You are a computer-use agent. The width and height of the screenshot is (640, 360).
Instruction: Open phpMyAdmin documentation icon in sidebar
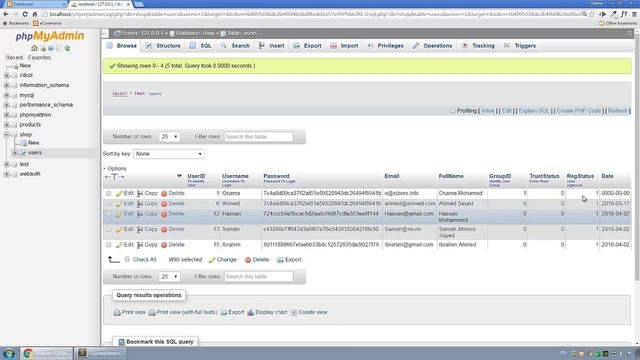51,48
